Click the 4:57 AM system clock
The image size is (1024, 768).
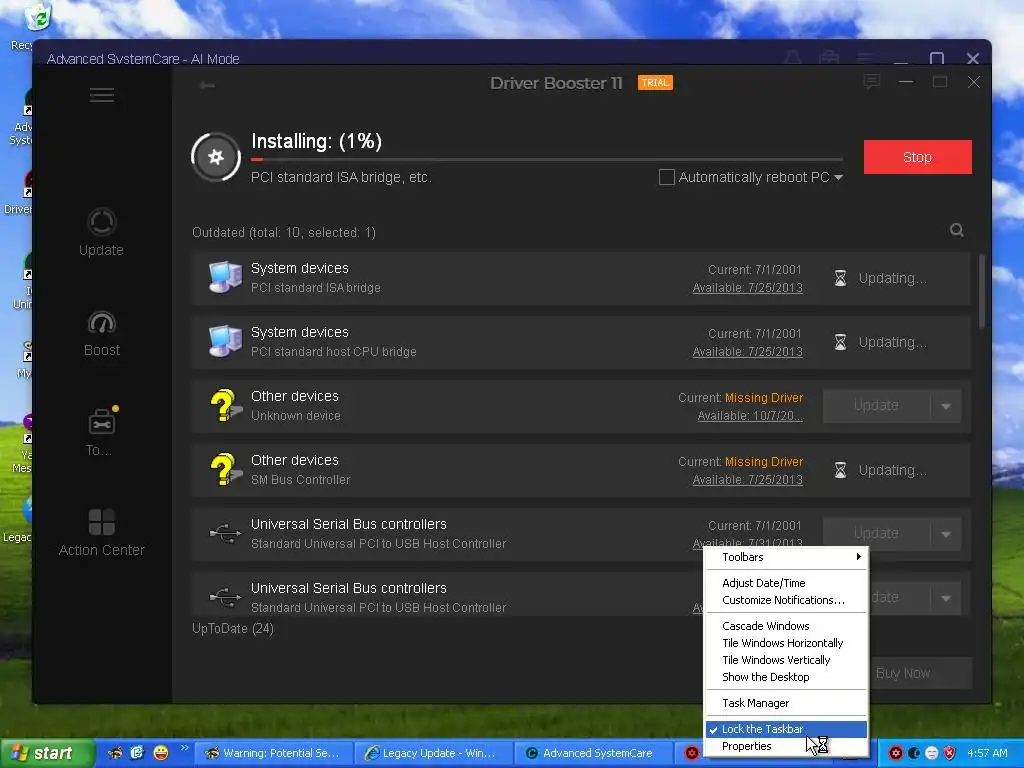point(987,753)
